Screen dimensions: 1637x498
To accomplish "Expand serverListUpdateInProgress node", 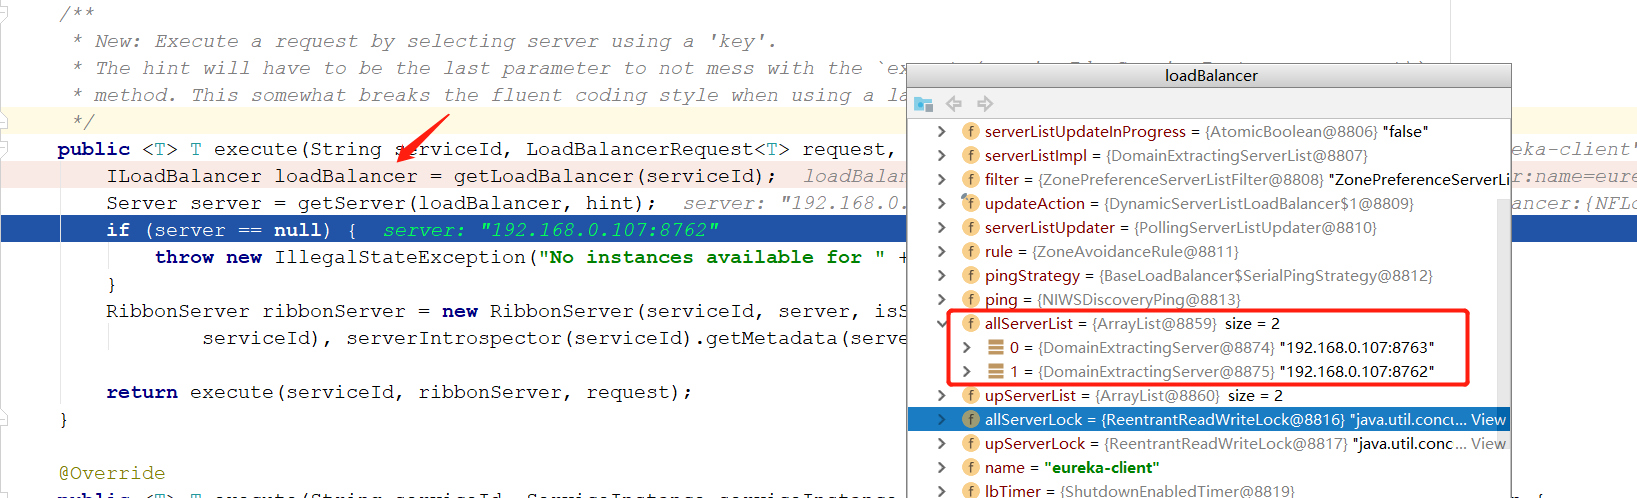I will [941, 131].
